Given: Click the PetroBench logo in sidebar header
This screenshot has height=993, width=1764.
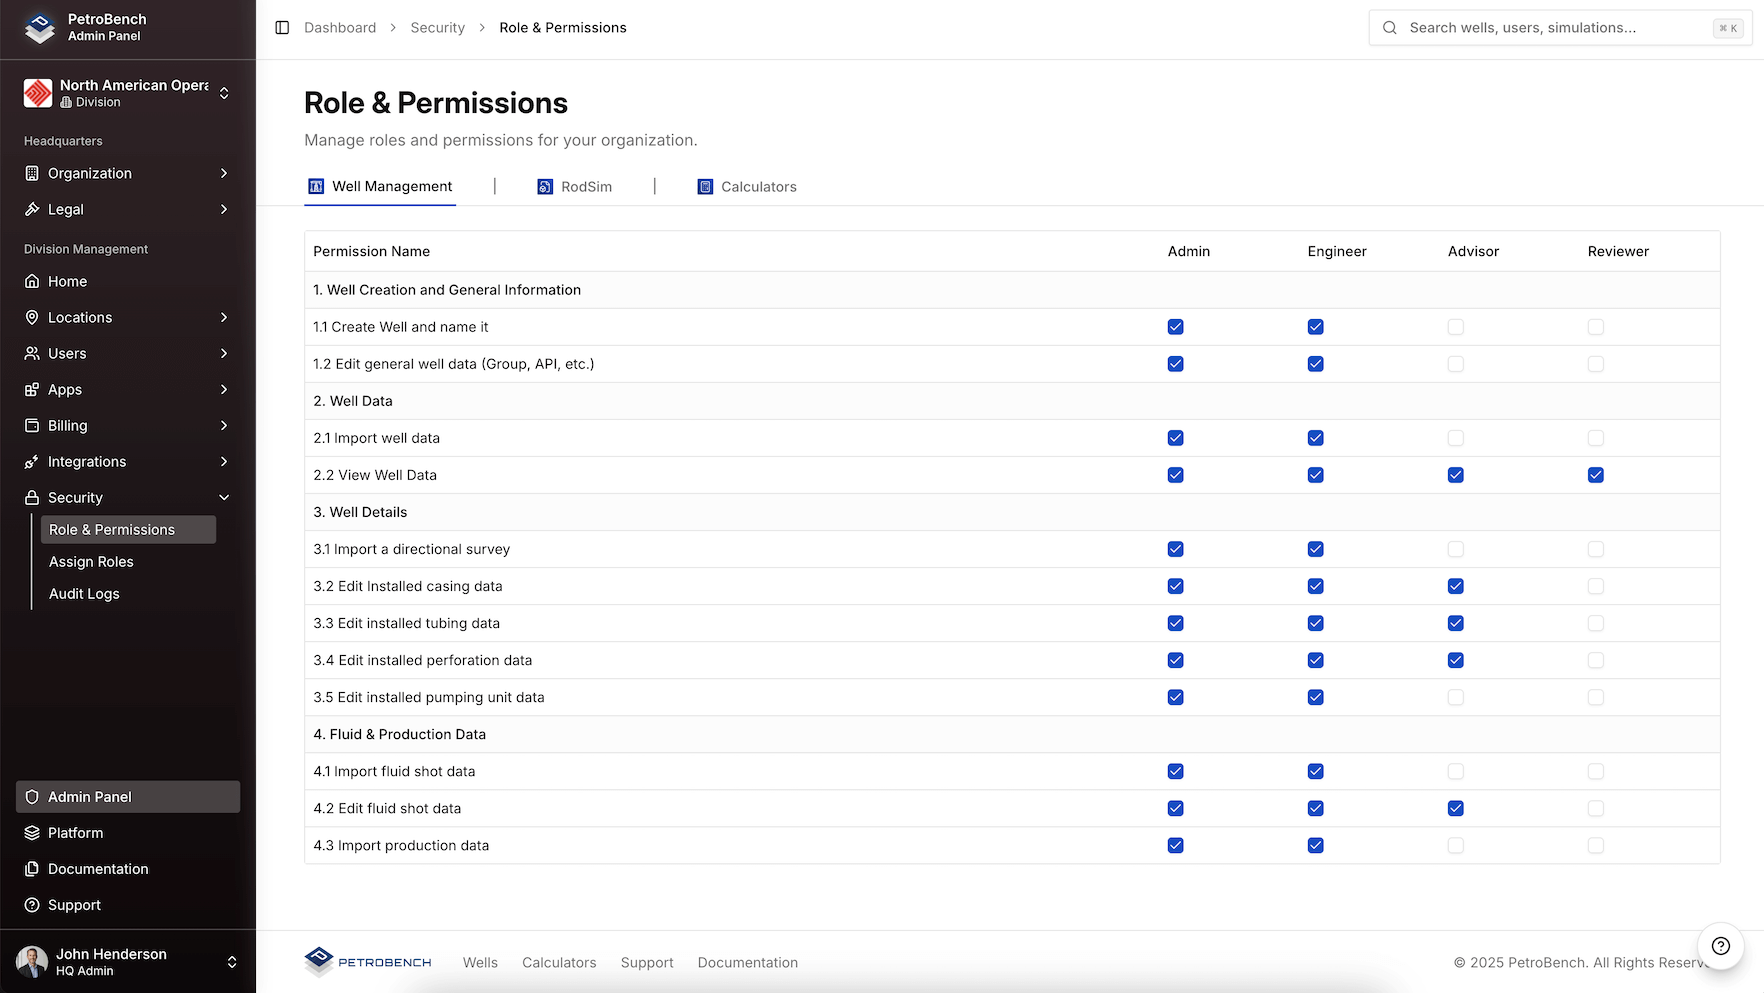Looking at the screenshot, I should 40,27.
